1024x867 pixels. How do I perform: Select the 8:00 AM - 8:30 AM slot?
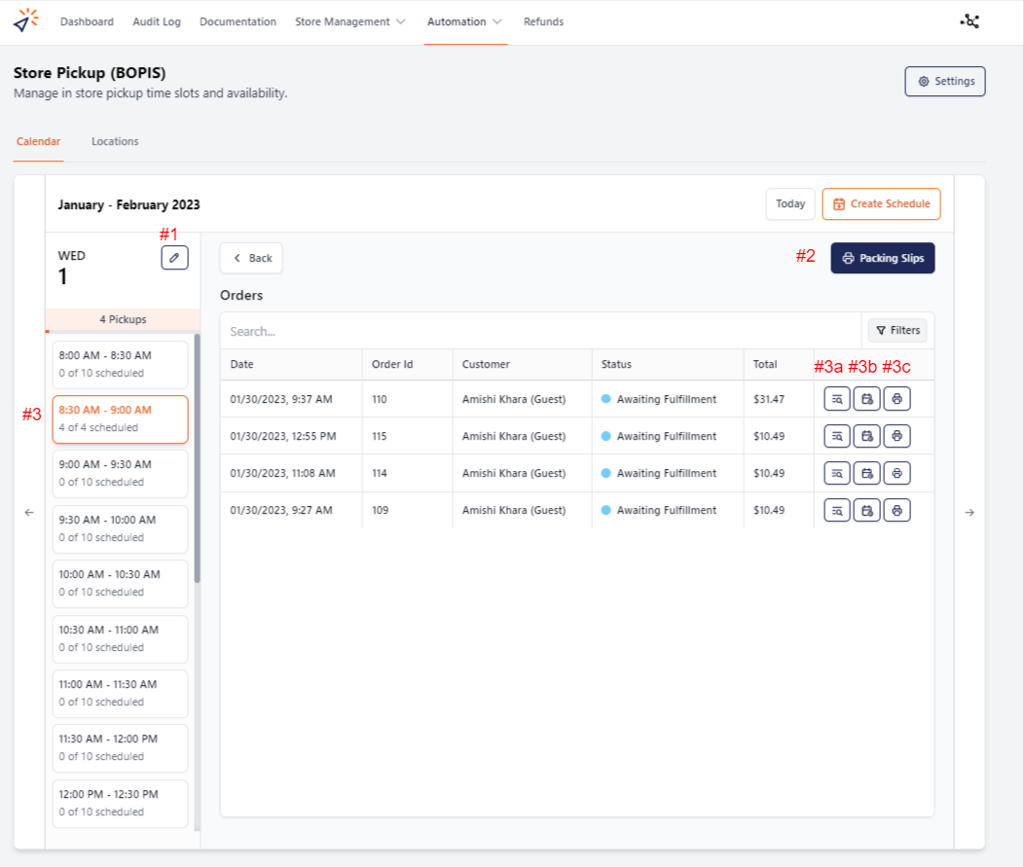(120, 364)
